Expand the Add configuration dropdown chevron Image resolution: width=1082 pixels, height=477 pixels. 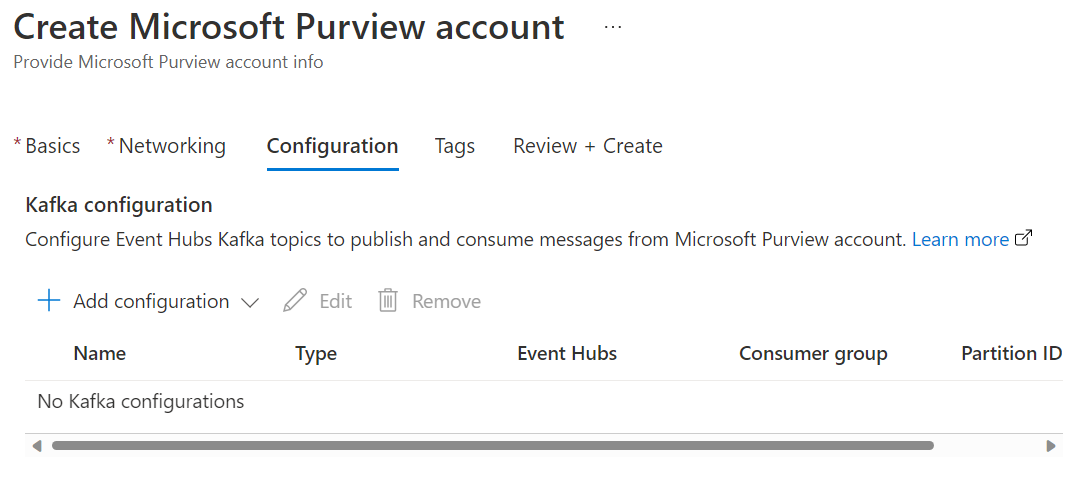pos(249,302)
